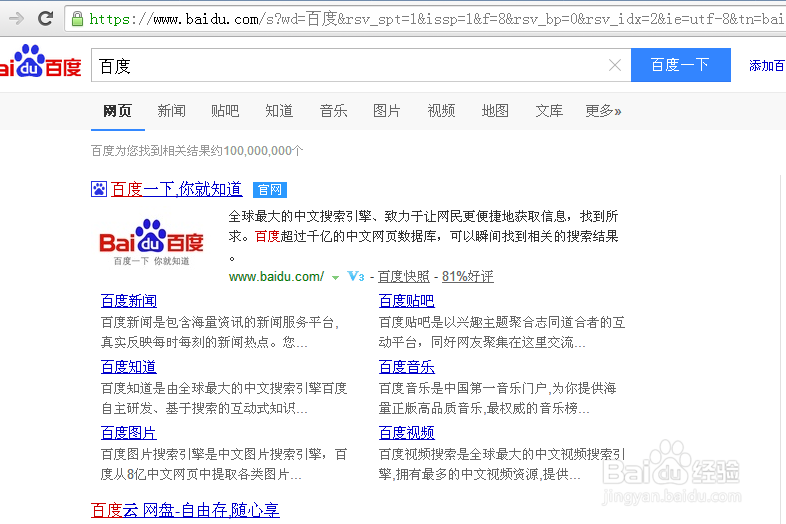Switch to the 图片 tab
Screen dimensions: 786x524
tap(387, 111)
